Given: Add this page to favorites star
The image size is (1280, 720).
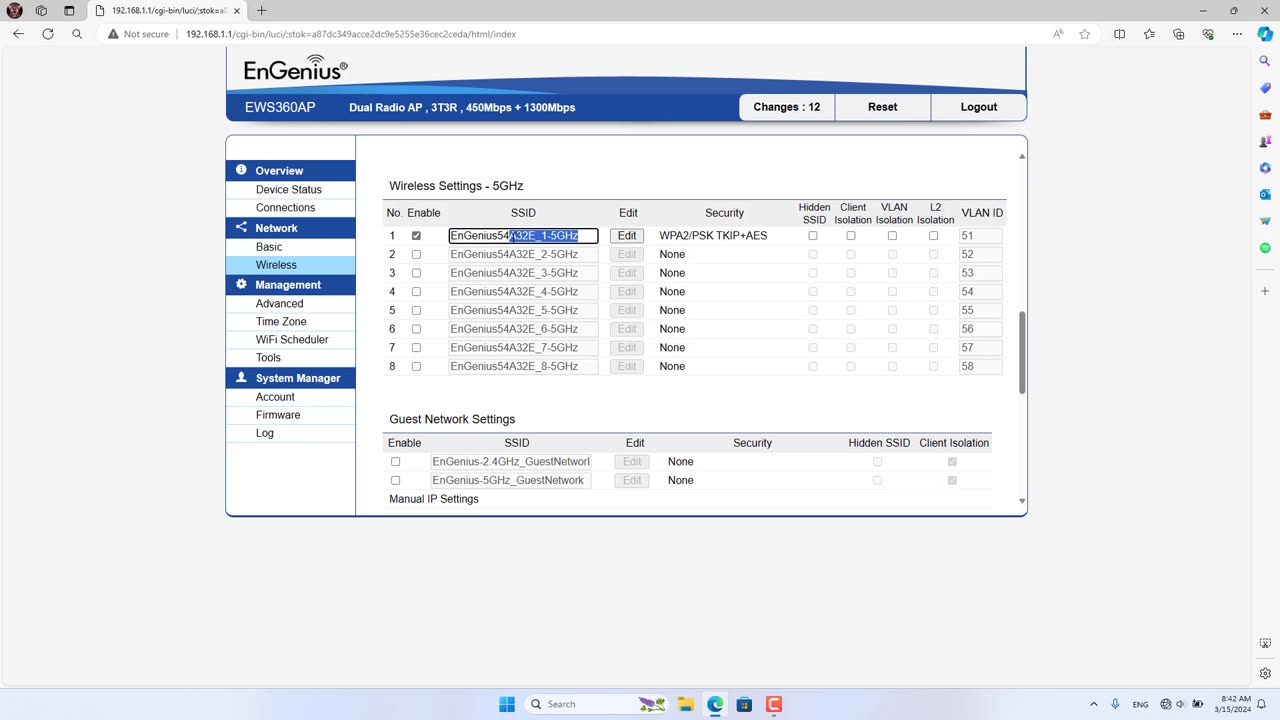Looking at the screenshot, I should (x=1085, y=34).
